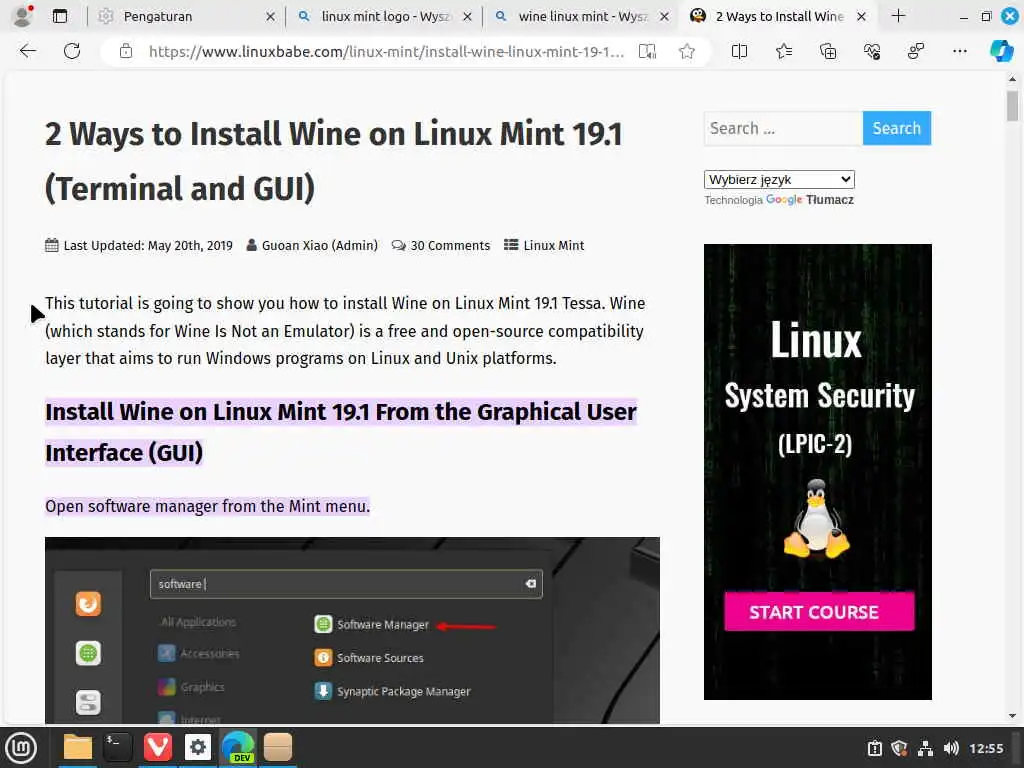Switch to wine linux mint tab

point(579,16)
